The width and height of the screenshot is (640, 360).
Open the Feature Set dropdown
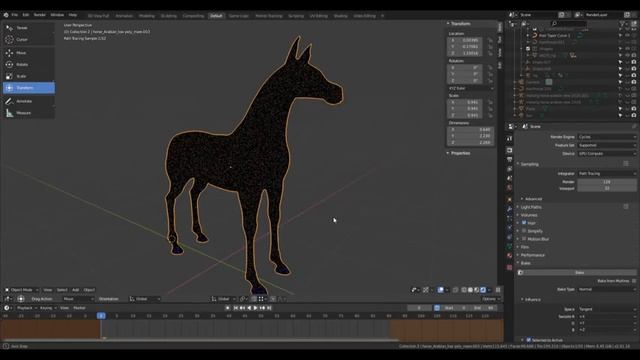coord(607,145)
